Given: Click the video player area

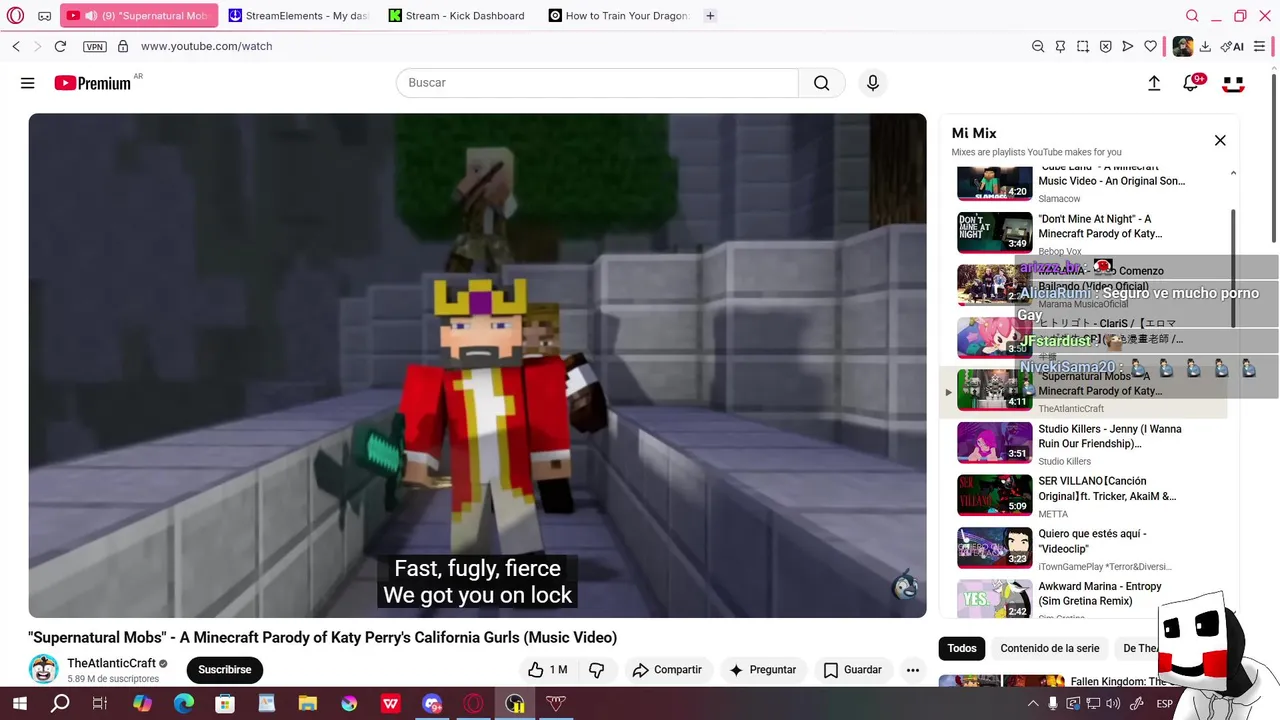Looking at the screenshot, I should tap(477, 365).
